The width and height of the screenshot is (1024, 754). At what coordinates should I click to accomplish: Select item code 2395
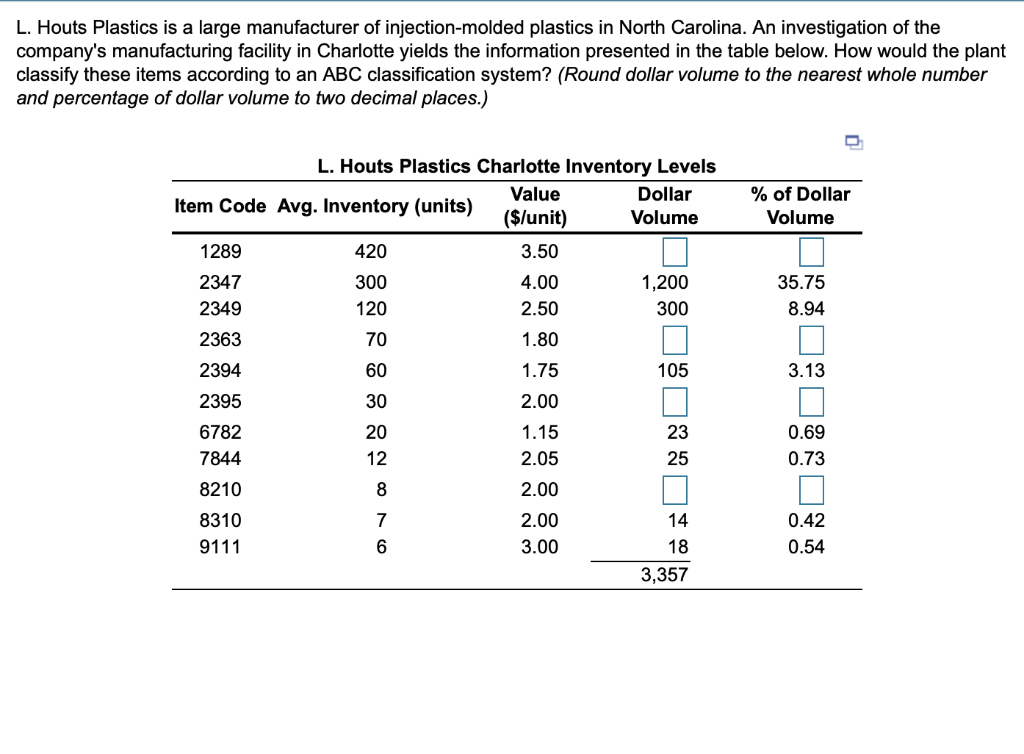tap(220, 401)
